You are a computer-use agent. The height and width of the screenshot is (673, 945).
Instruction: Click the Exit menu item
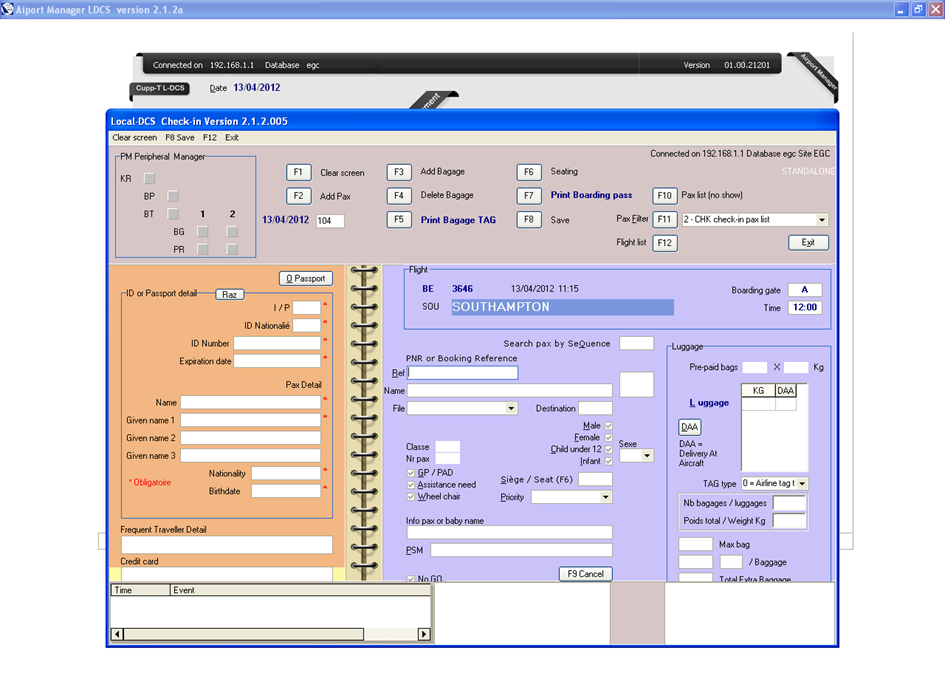click(x=232, y=137)
